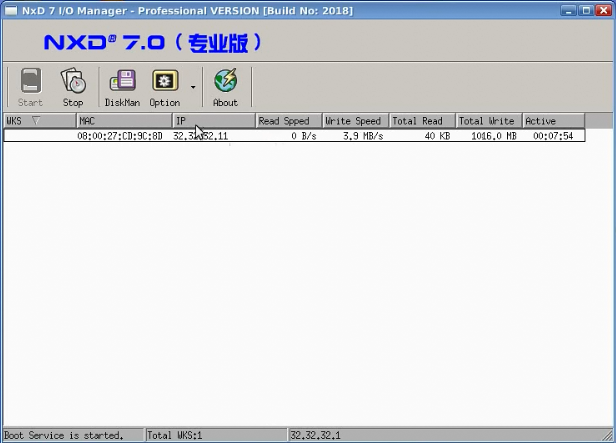Click the Write Speed column header
The width and height of the screenshot is (616, 443).
[x=356, y=121]
